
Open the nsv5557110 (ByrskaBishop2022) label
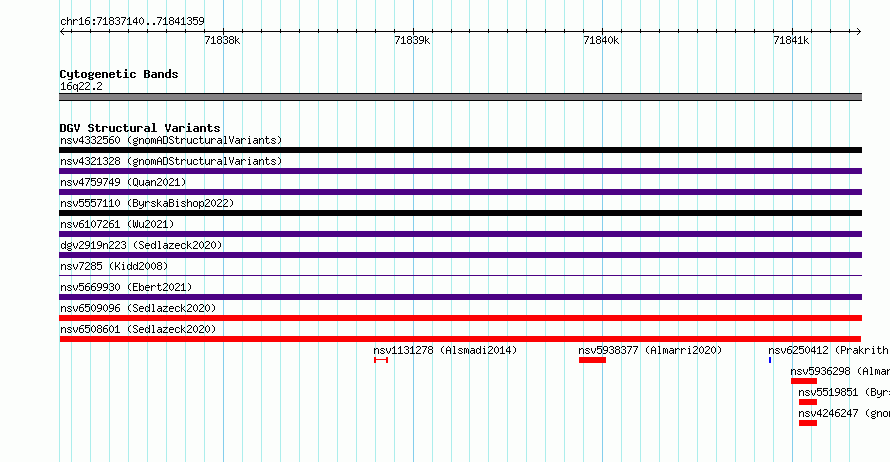(147, 203)
